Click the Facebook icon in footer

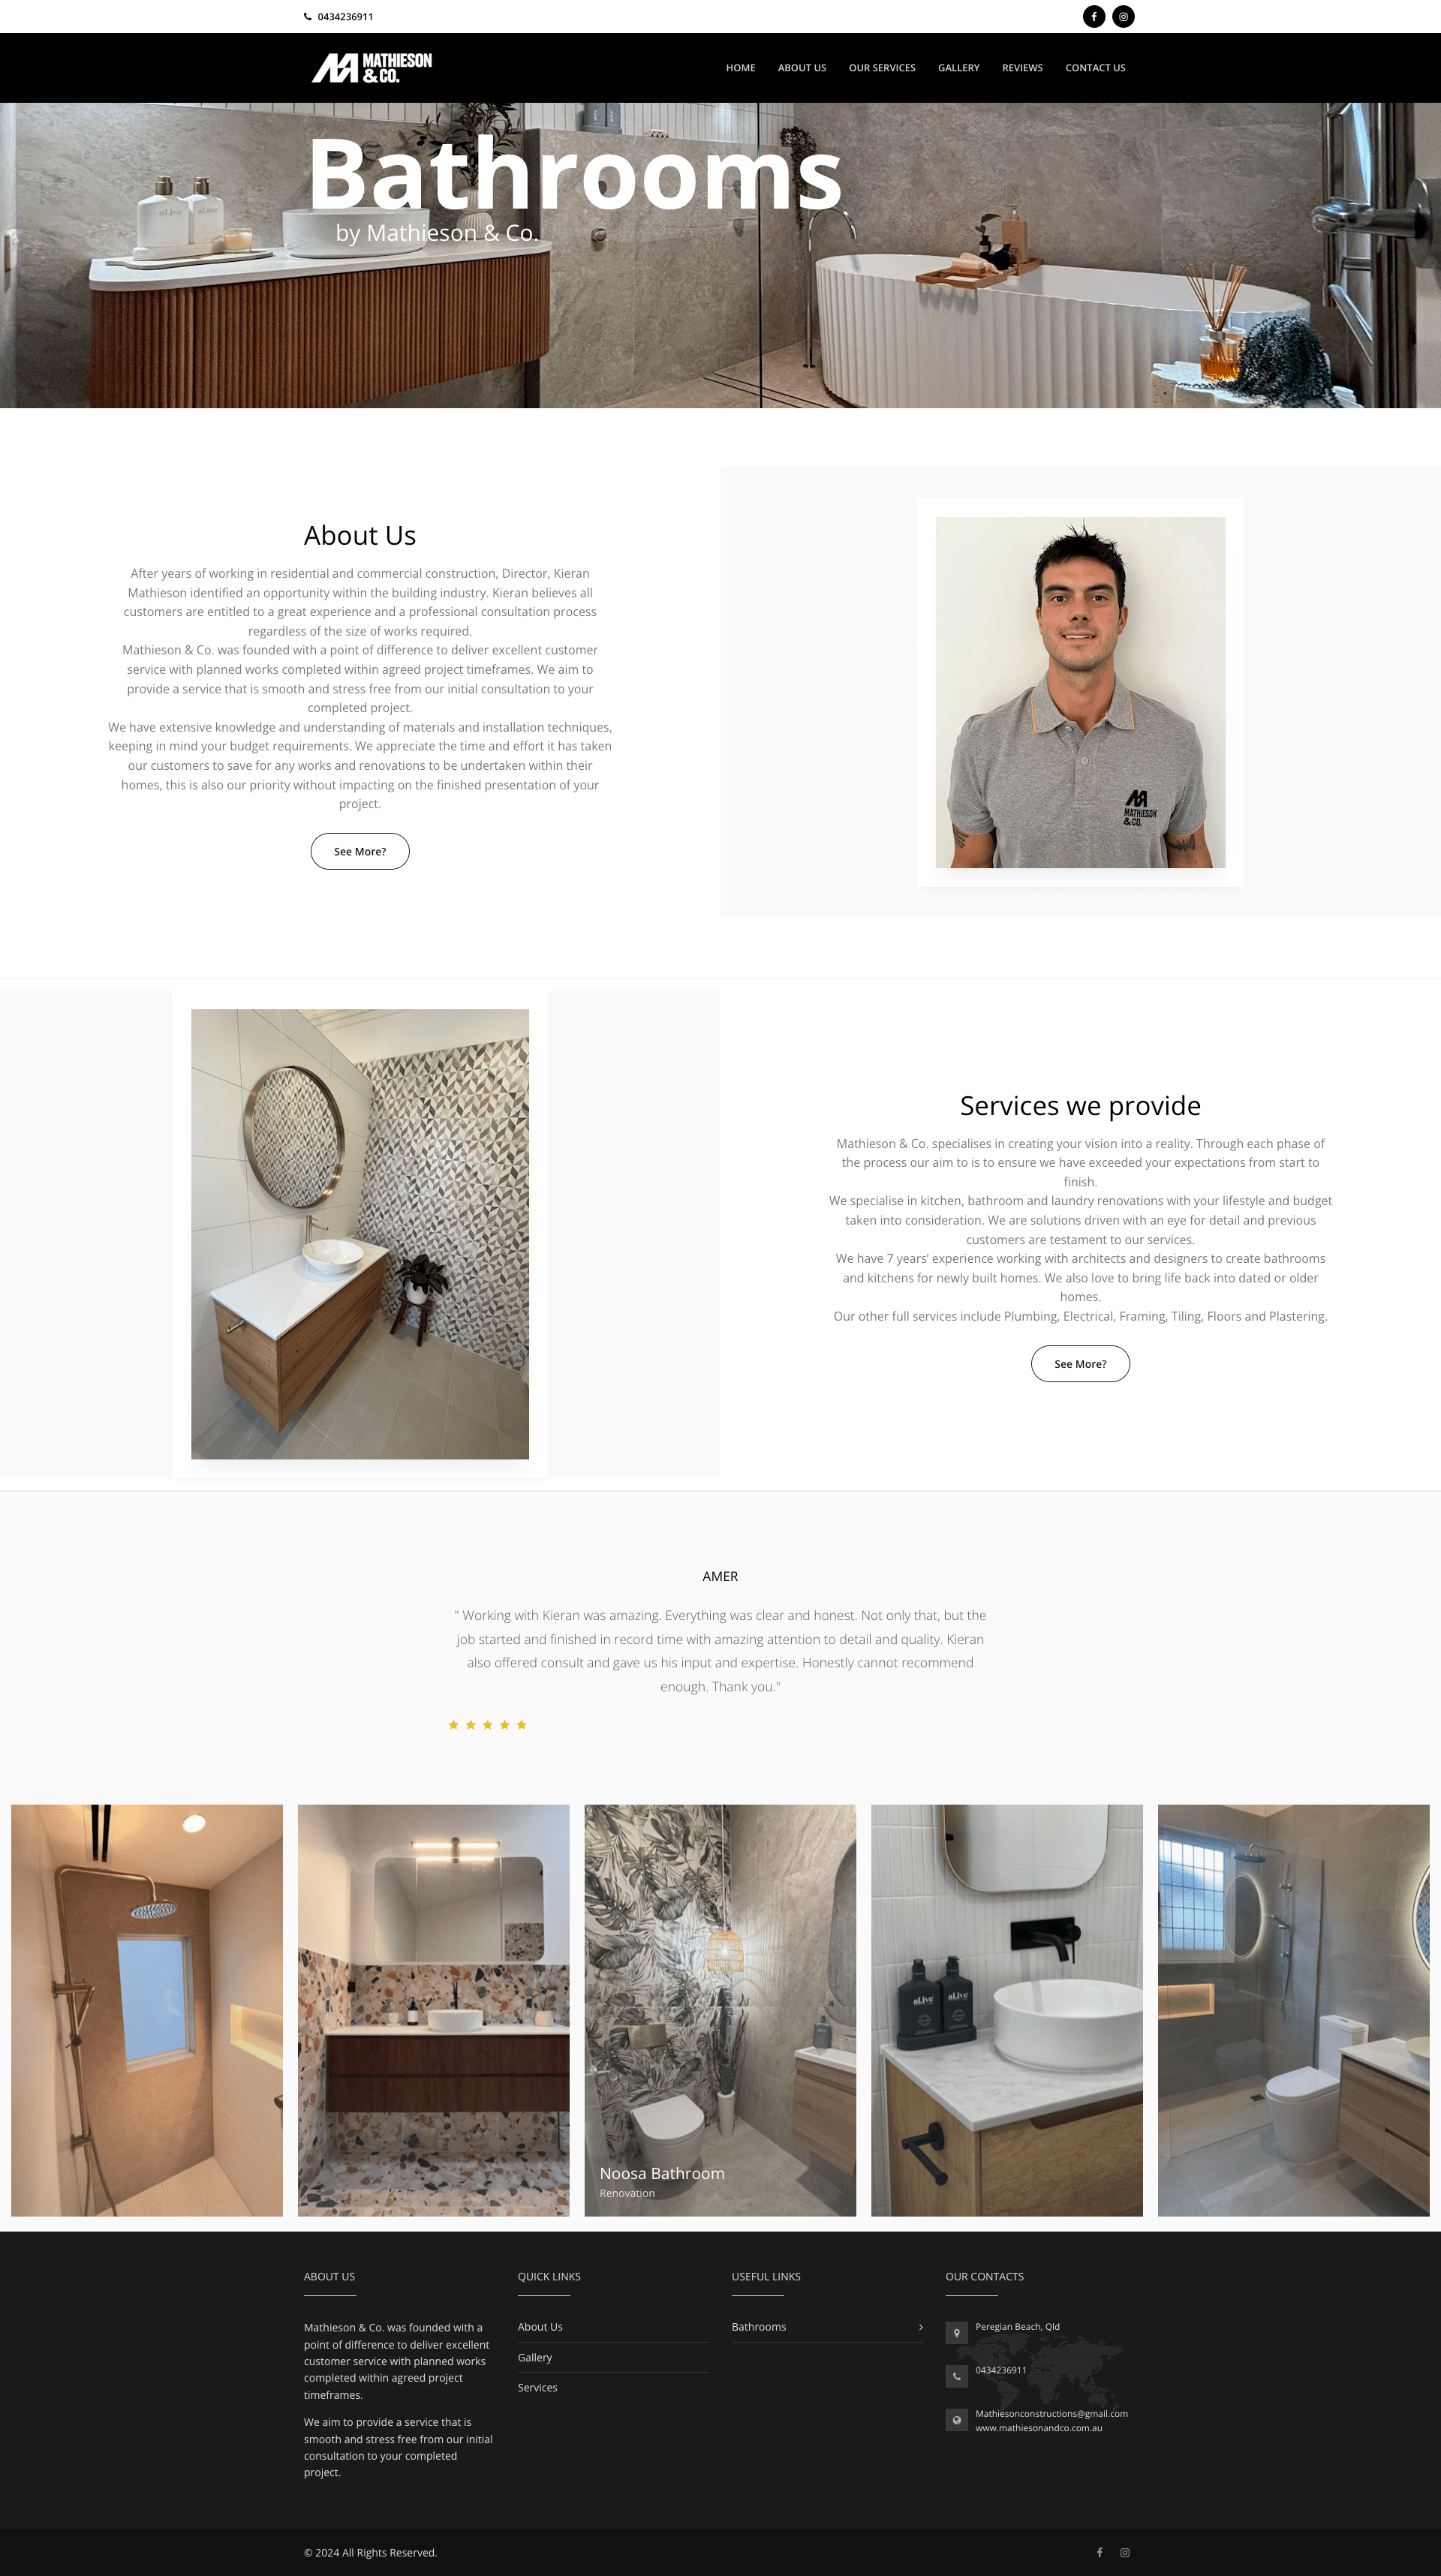[x=1100, y=2553]
